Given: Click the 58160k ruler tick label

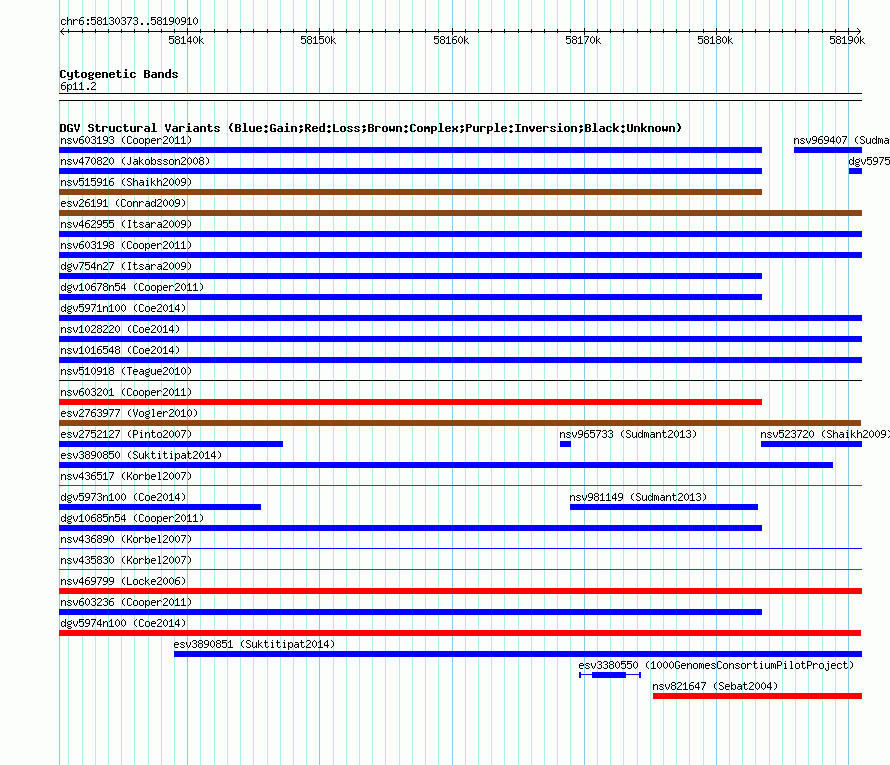Looking at the screenshot, I should click(x=451, y=40).
